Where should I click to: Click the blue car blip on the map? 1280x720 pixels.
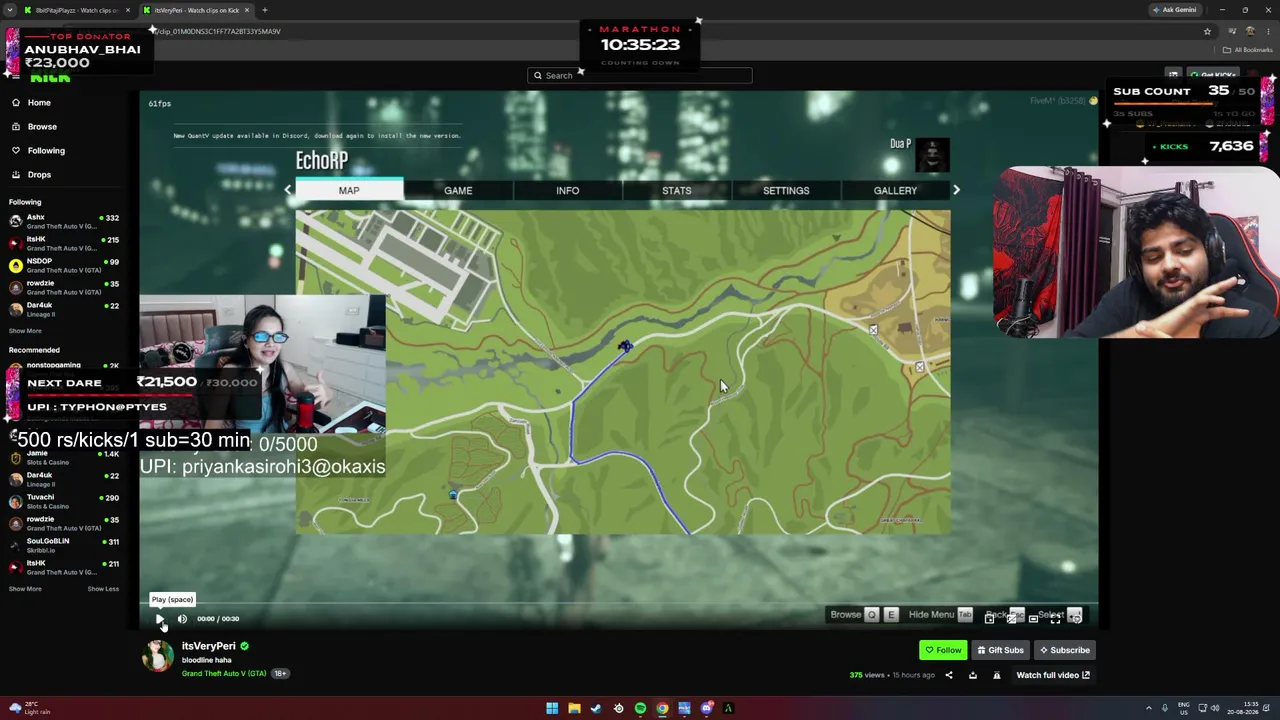click(x=625, y=347)
